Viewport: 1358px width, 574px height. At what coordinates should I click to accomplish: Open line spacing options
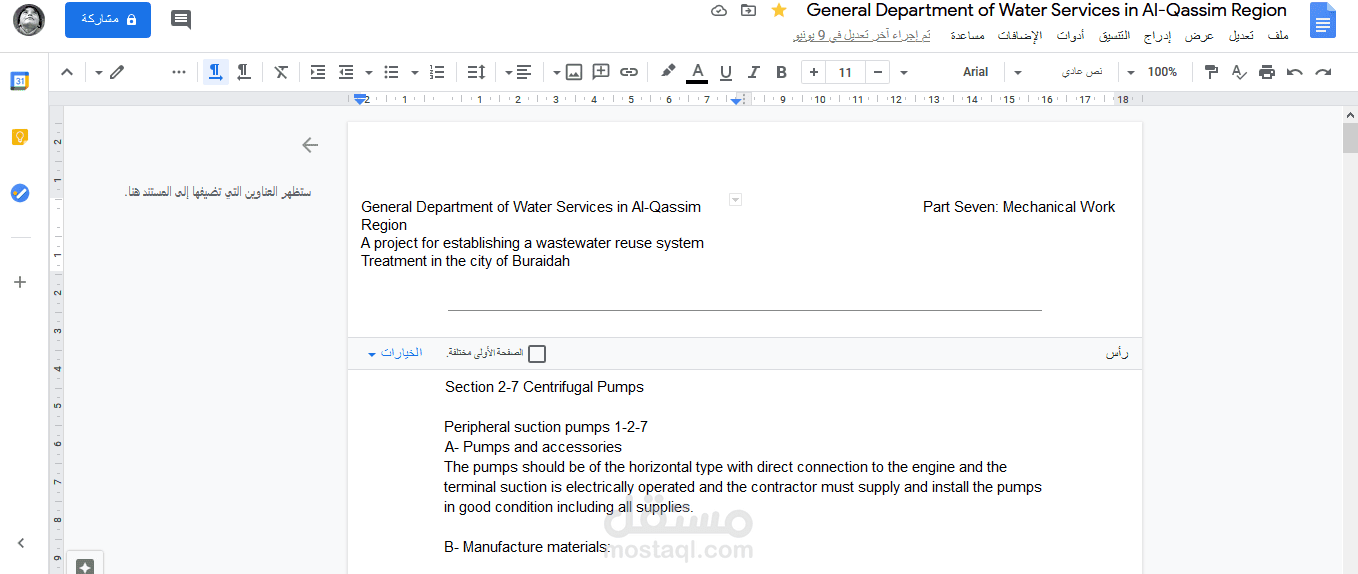(x=476, y=72)
